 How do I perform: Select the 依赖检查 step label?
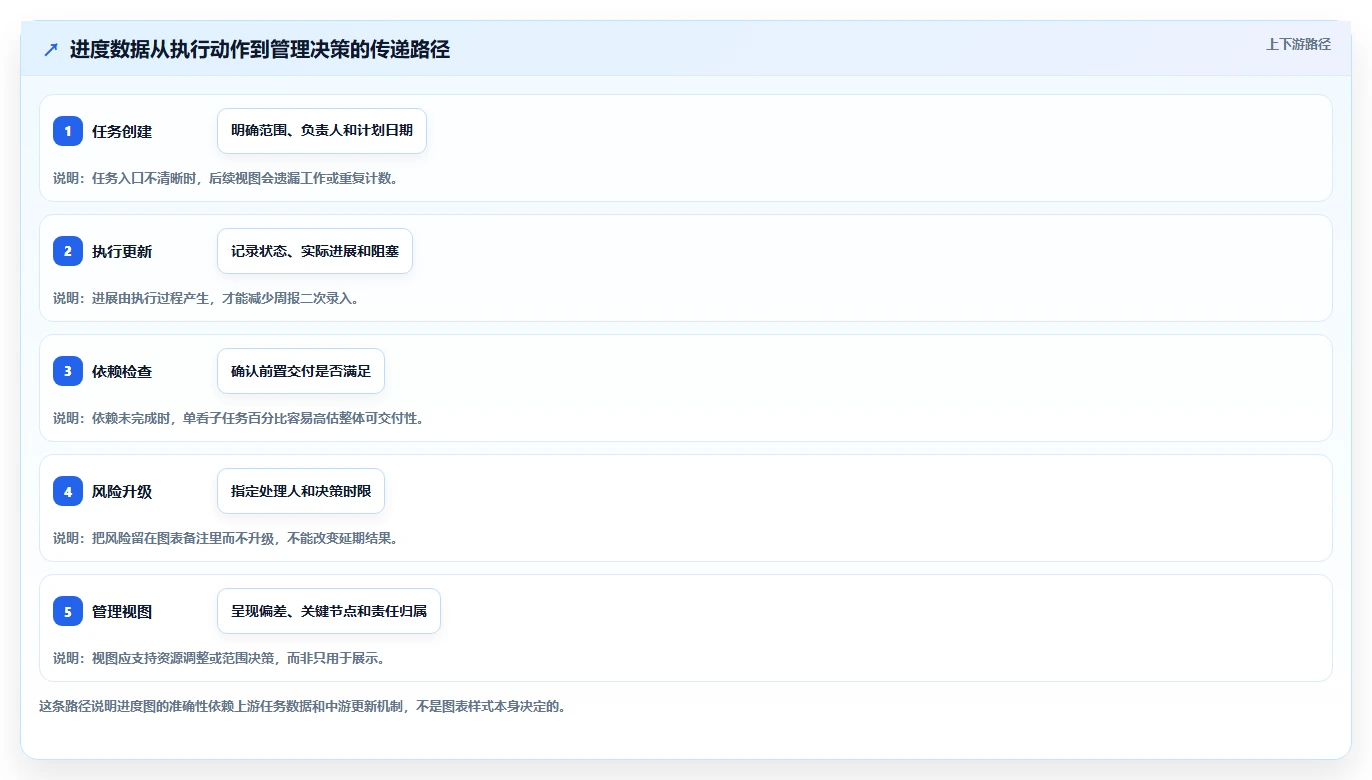point(122,371)
